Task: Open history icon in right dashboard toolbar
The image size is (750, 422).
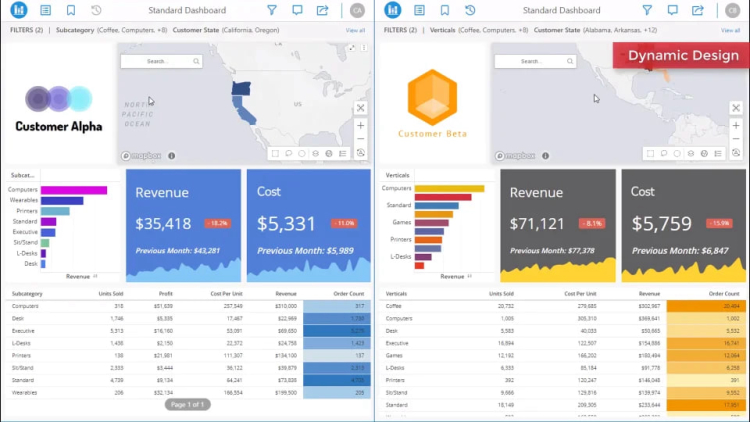Action: pyautogui.click(x=471, y=10)
